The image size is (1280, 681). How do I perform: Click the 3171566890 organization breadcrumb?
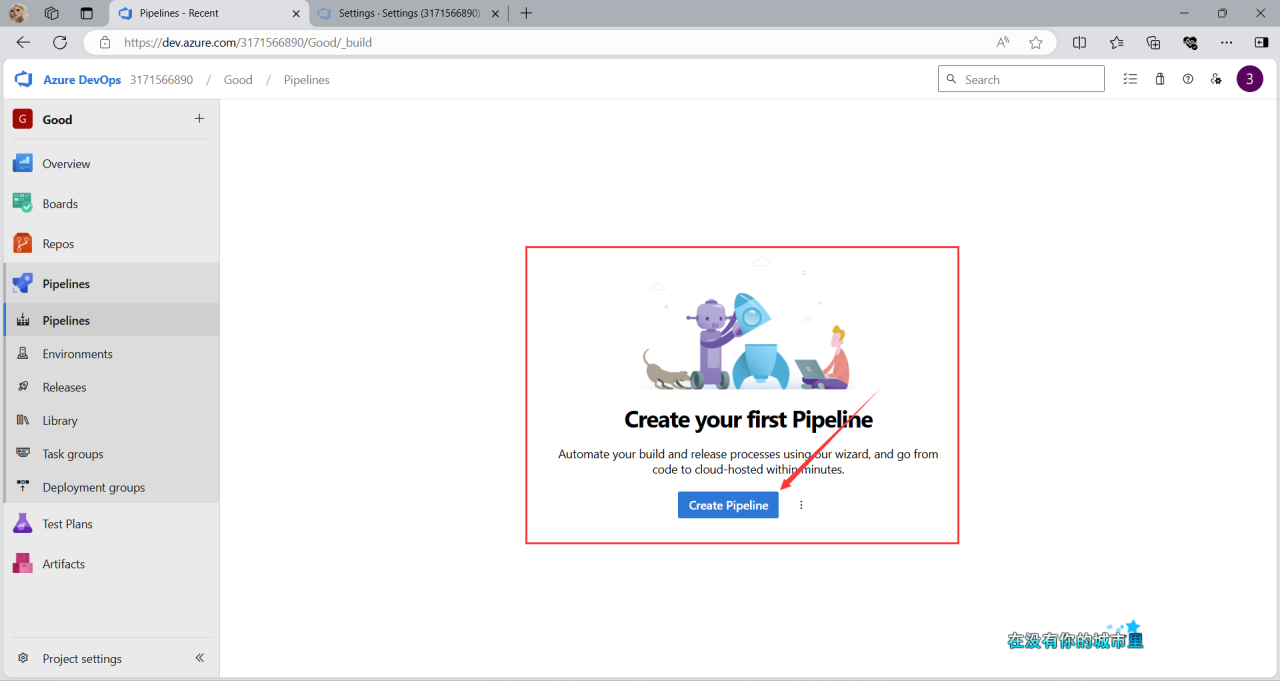click(x=161, y=80)
